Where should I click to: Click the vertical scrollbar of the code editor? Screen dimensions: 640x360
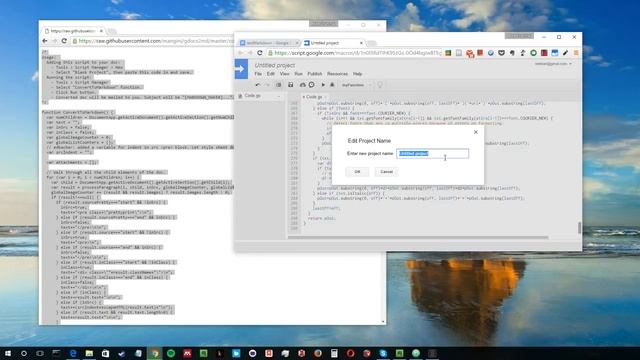pos(579,228)
